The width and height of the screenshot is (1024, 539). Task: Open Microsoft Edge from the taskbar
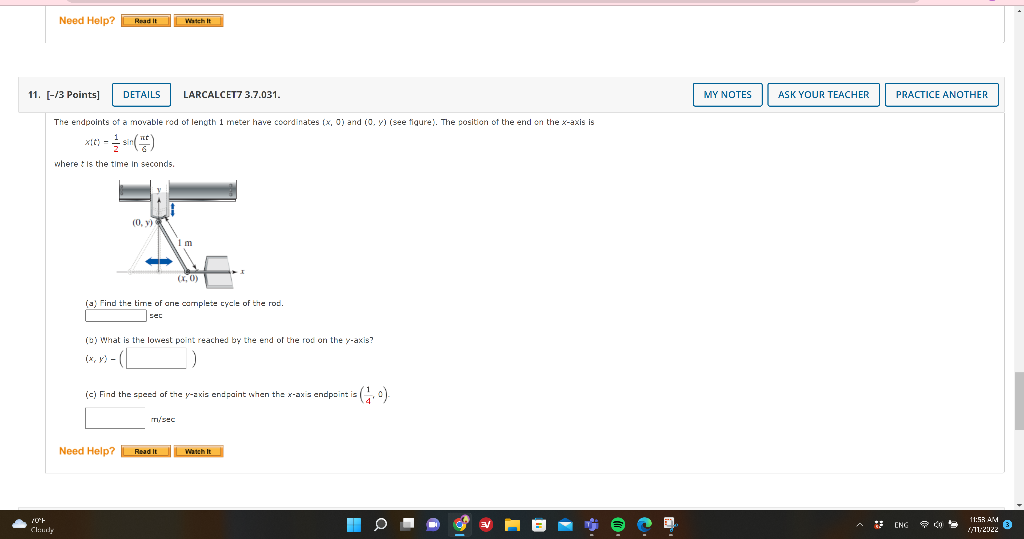tap(644, 525)
